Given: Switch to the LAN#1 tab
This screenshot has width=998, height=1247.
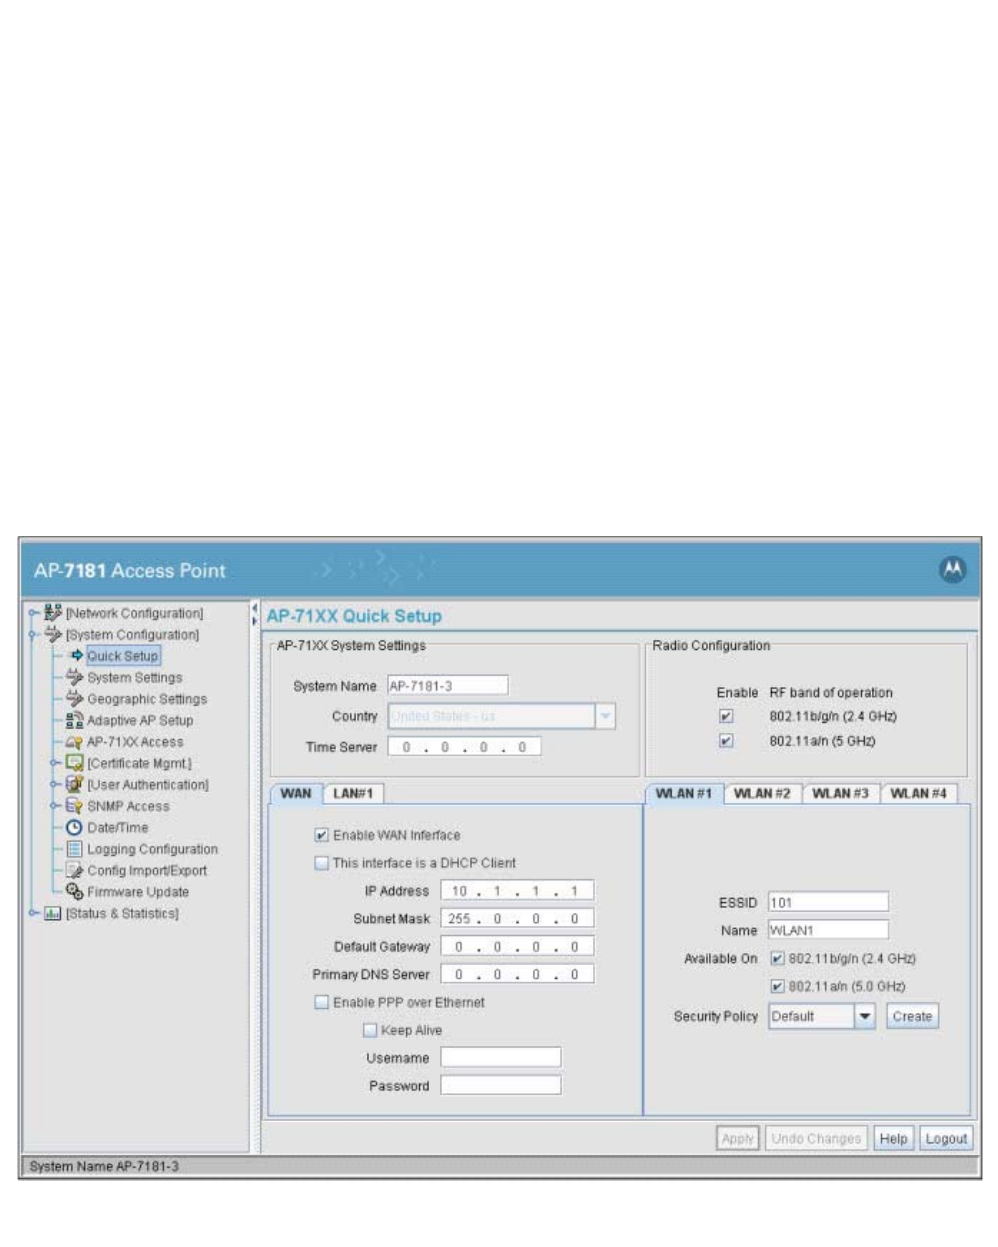Looking at the screenshot, I should [x=353, y=793].
